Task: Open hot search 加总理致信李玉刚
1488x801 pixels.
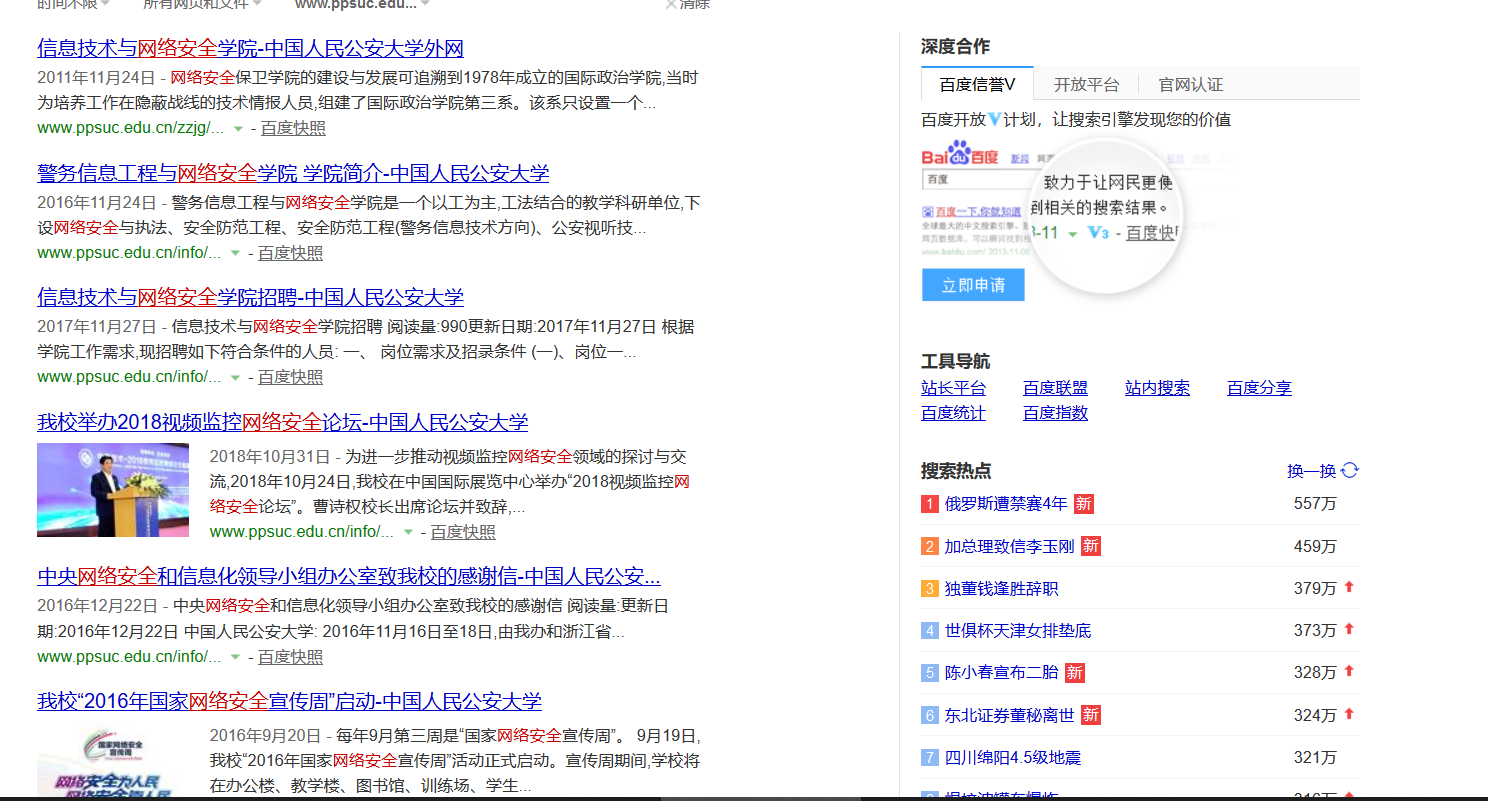Action: [x=1009, y=546]
